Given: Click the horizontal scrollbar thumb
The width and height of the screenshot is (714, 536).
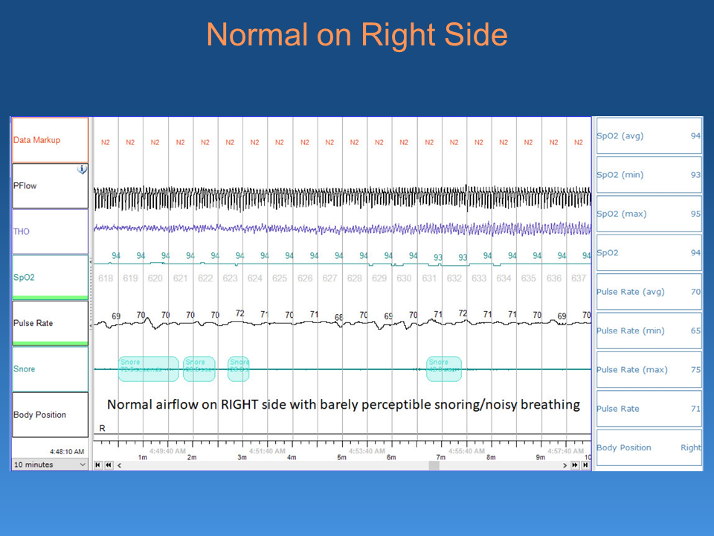Looking at the screenshot, I should click(433, 465).
